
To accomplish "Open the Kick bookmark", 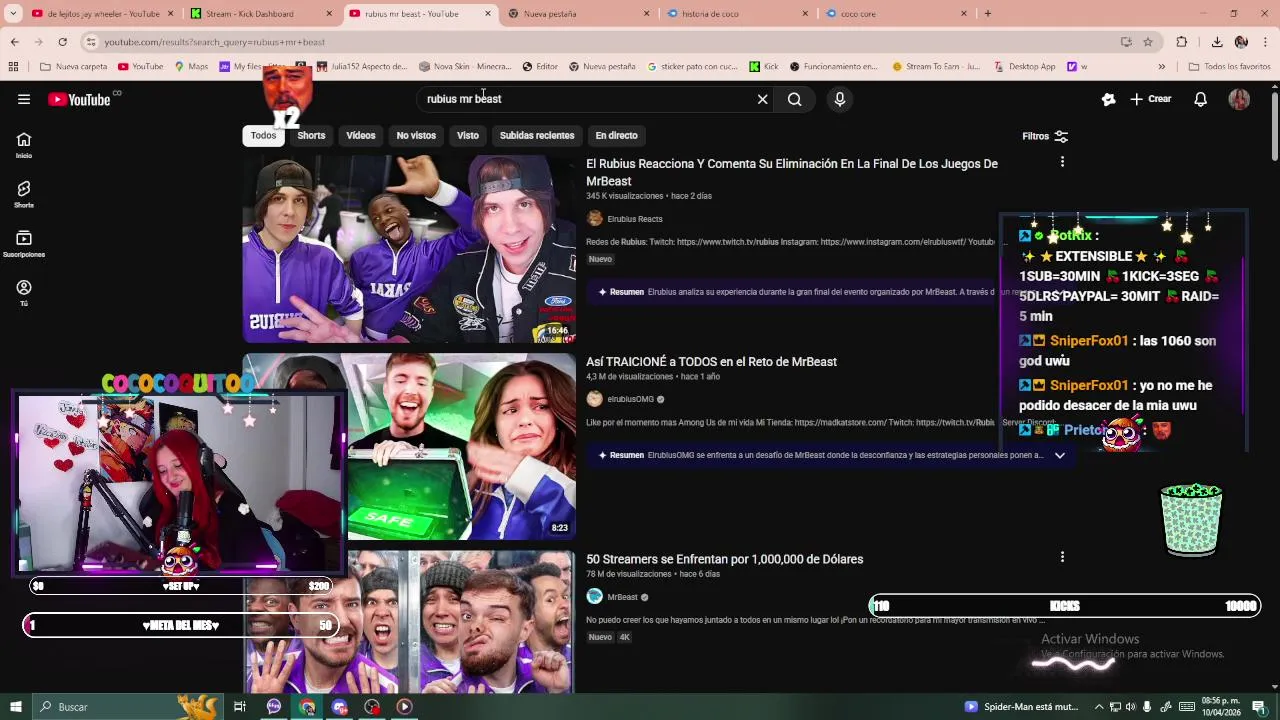I will click(763, 67).
